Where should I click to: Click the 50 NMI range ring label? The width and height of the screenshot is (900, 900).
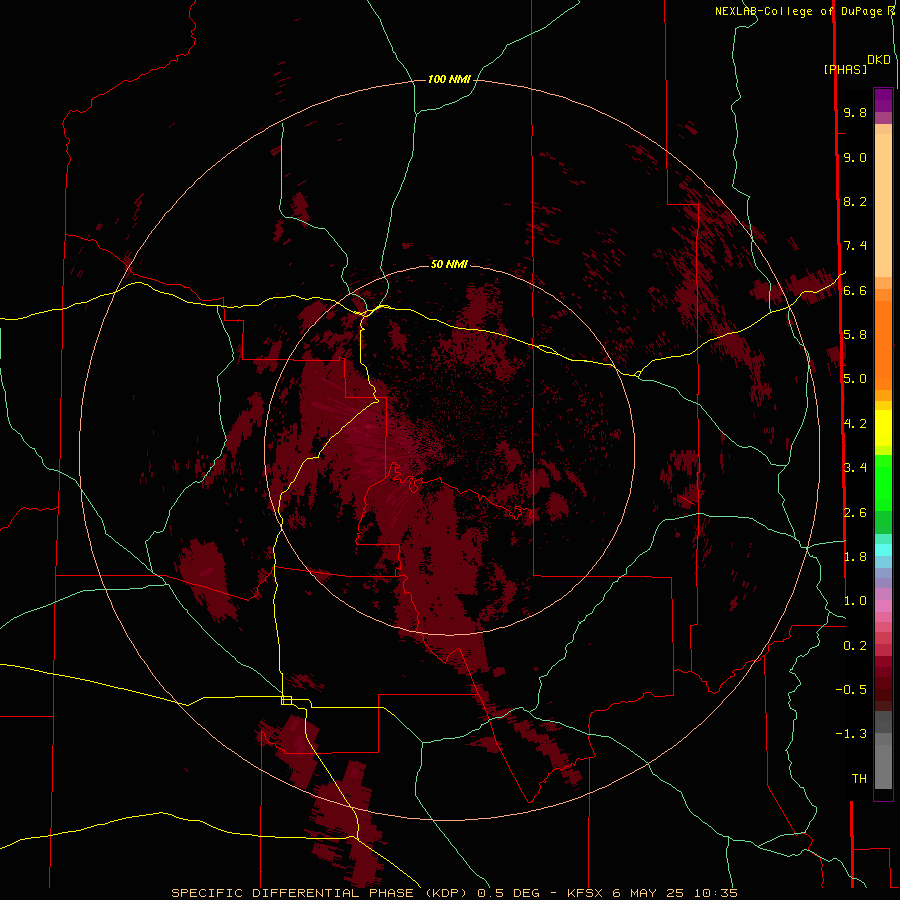[449, 264]
